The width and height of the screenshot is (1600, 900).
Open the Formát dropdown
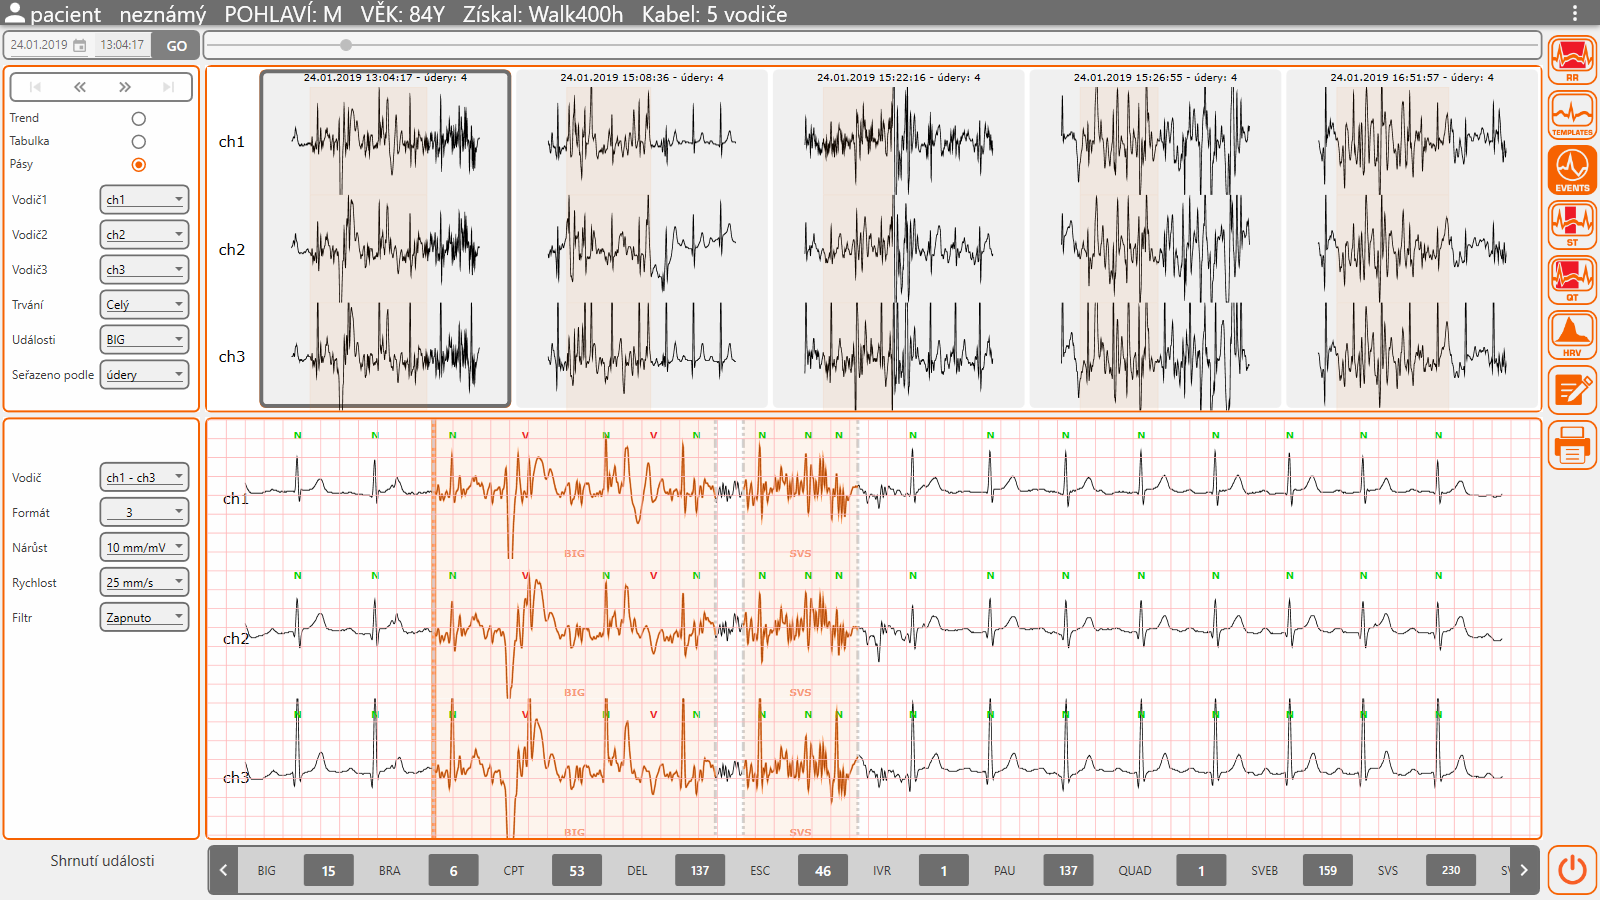pos(144,513)
